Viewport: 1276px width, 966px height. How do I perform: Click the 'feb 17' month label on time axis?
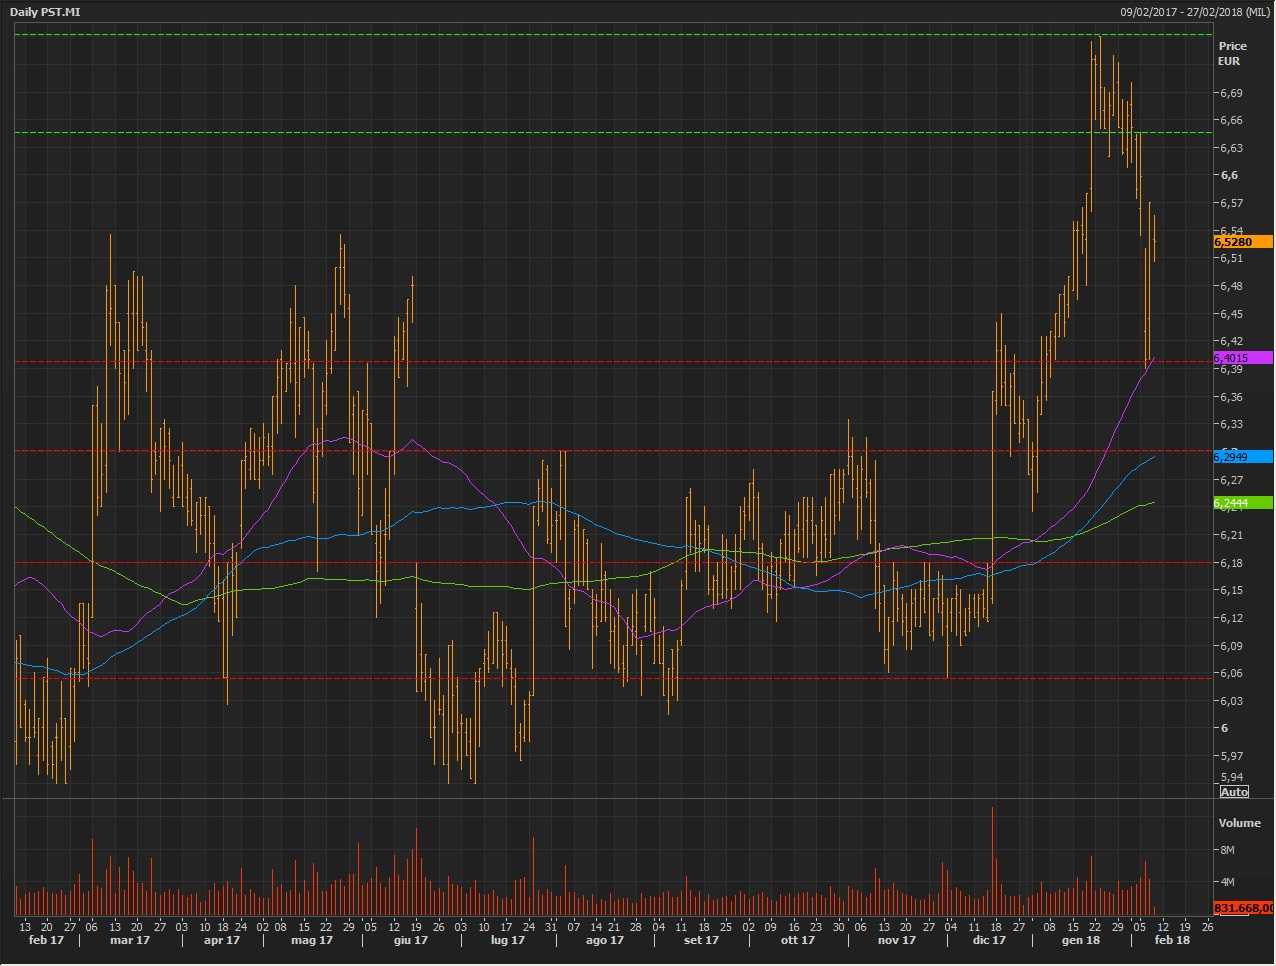(x=46, y=940)
